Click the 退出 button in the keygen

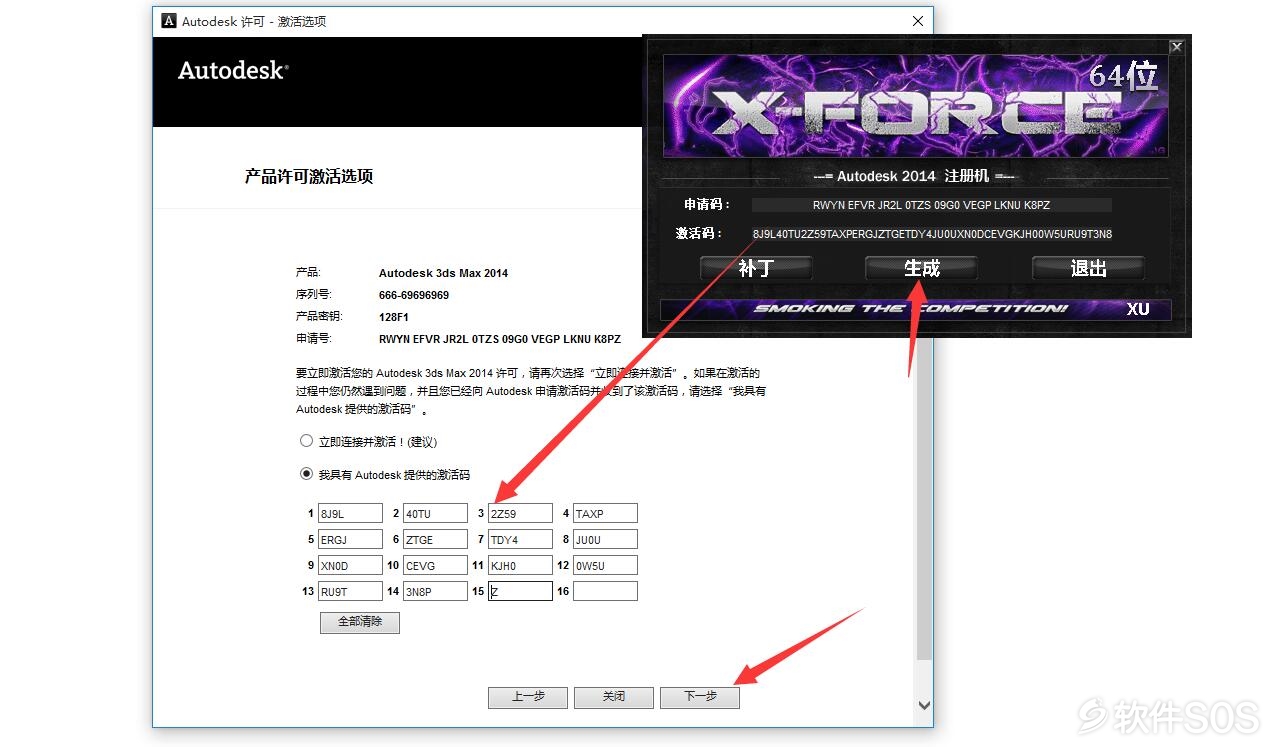1088,267
